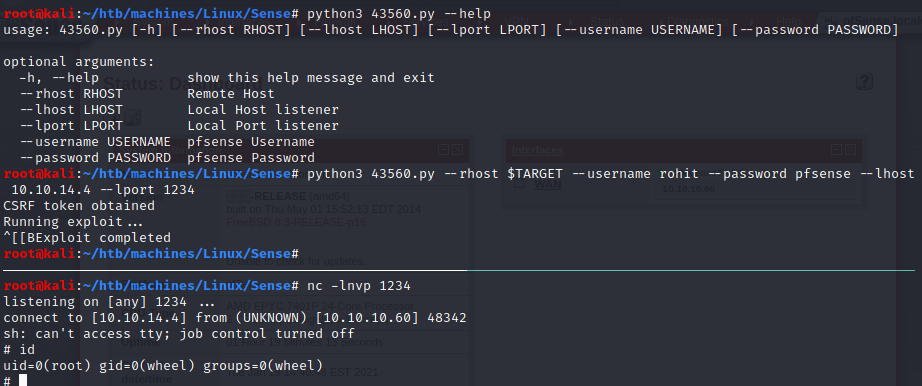Click the 'Remote Host' description

coord(231,94)
